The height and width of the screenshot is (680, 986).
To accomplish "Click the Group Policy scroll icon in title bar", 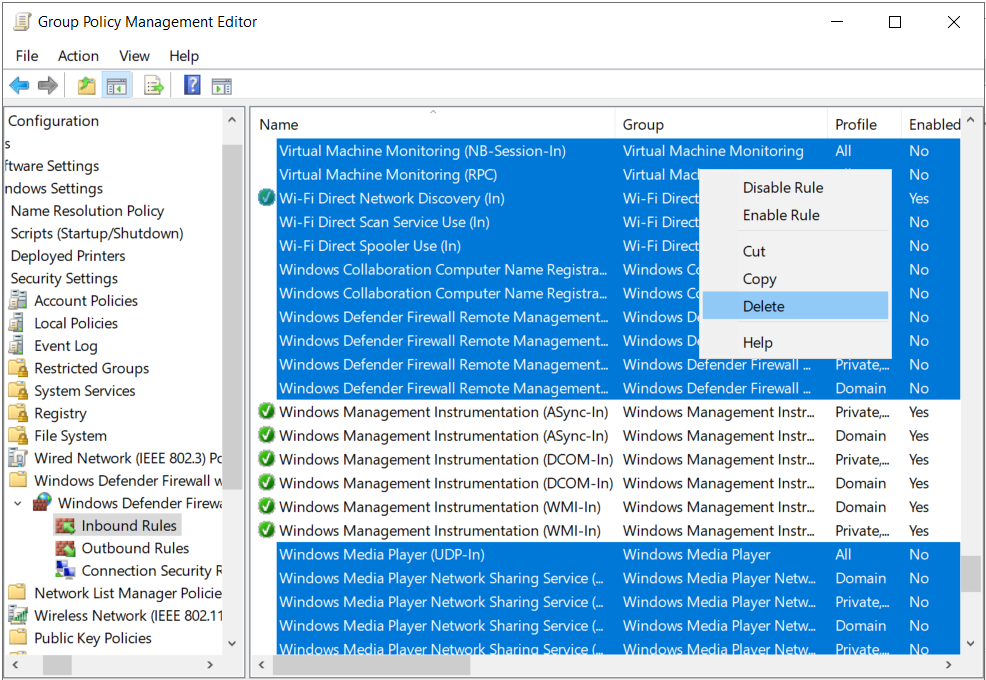I will [x=22, y=21].
